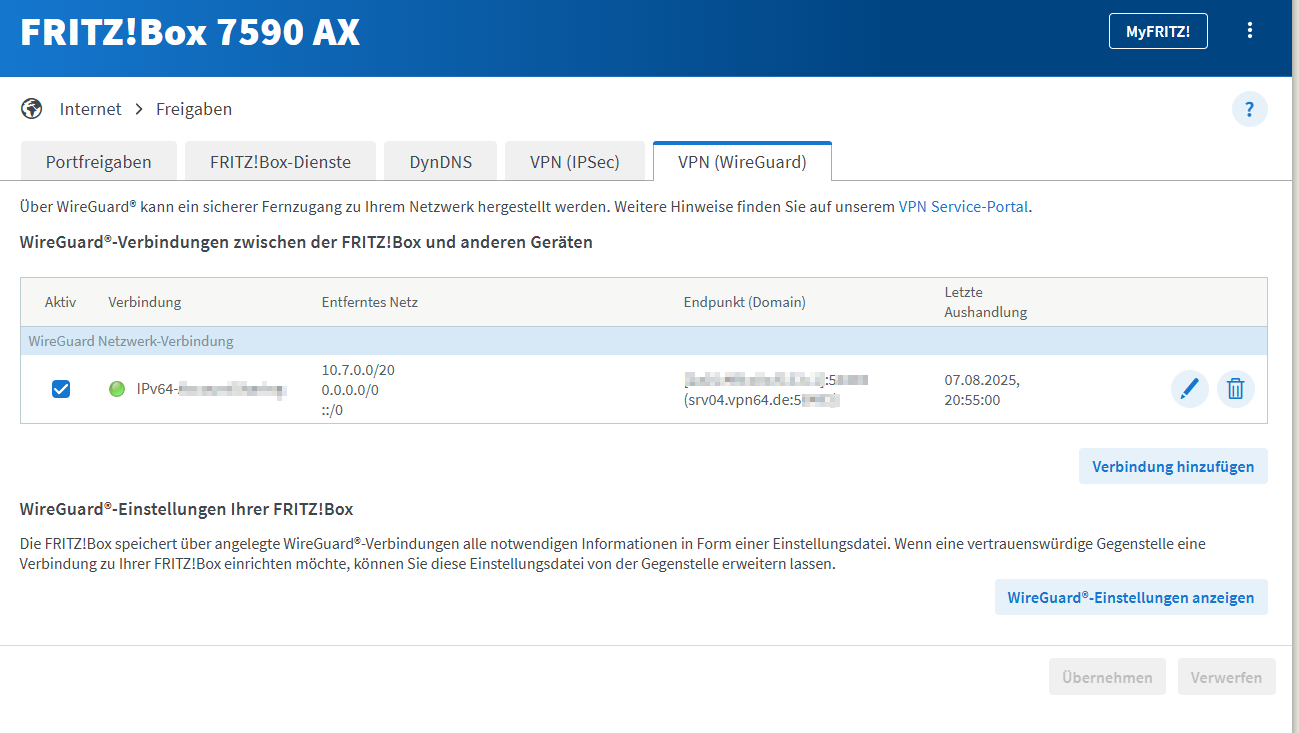Click the FRITZ!Box 7590 AX header logo
The width and height of the screenshot is (1299, 733).
pyautogui.click(x=190, y=33)
